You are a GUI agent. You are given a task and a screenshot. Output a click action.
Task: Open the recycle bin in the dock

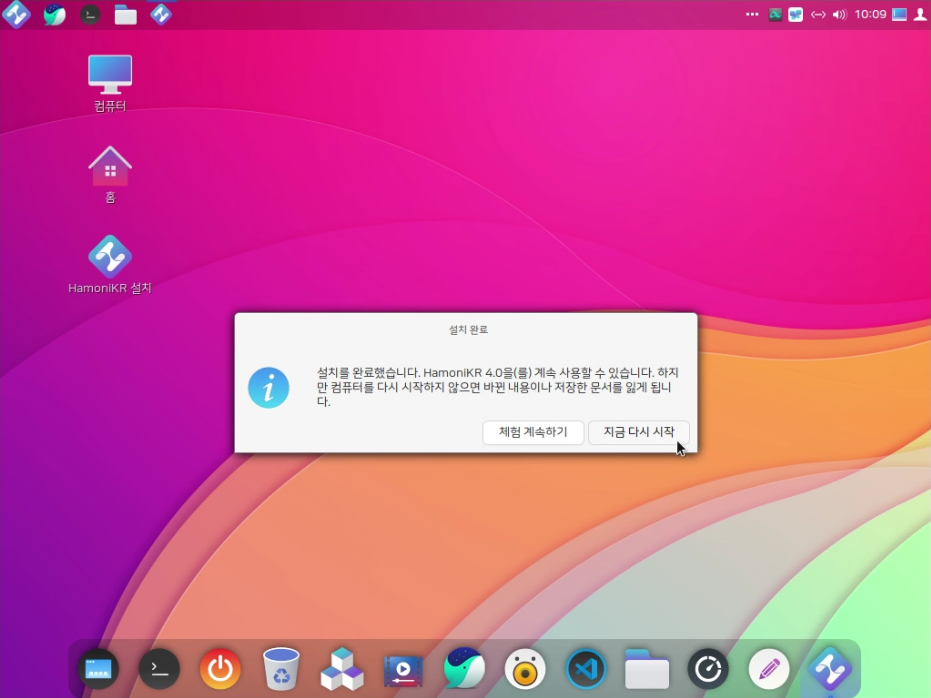point(281,669)
